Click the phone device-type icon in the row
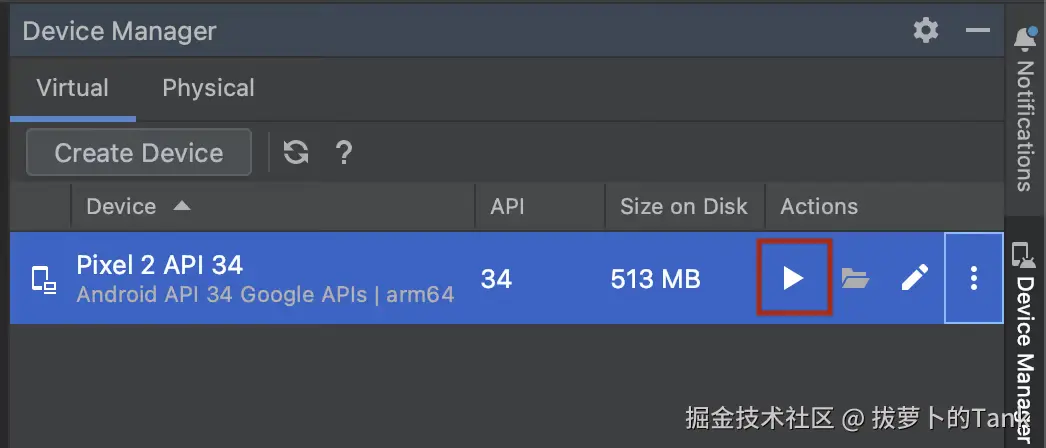The image size is (1046, 448). [44, 279]
